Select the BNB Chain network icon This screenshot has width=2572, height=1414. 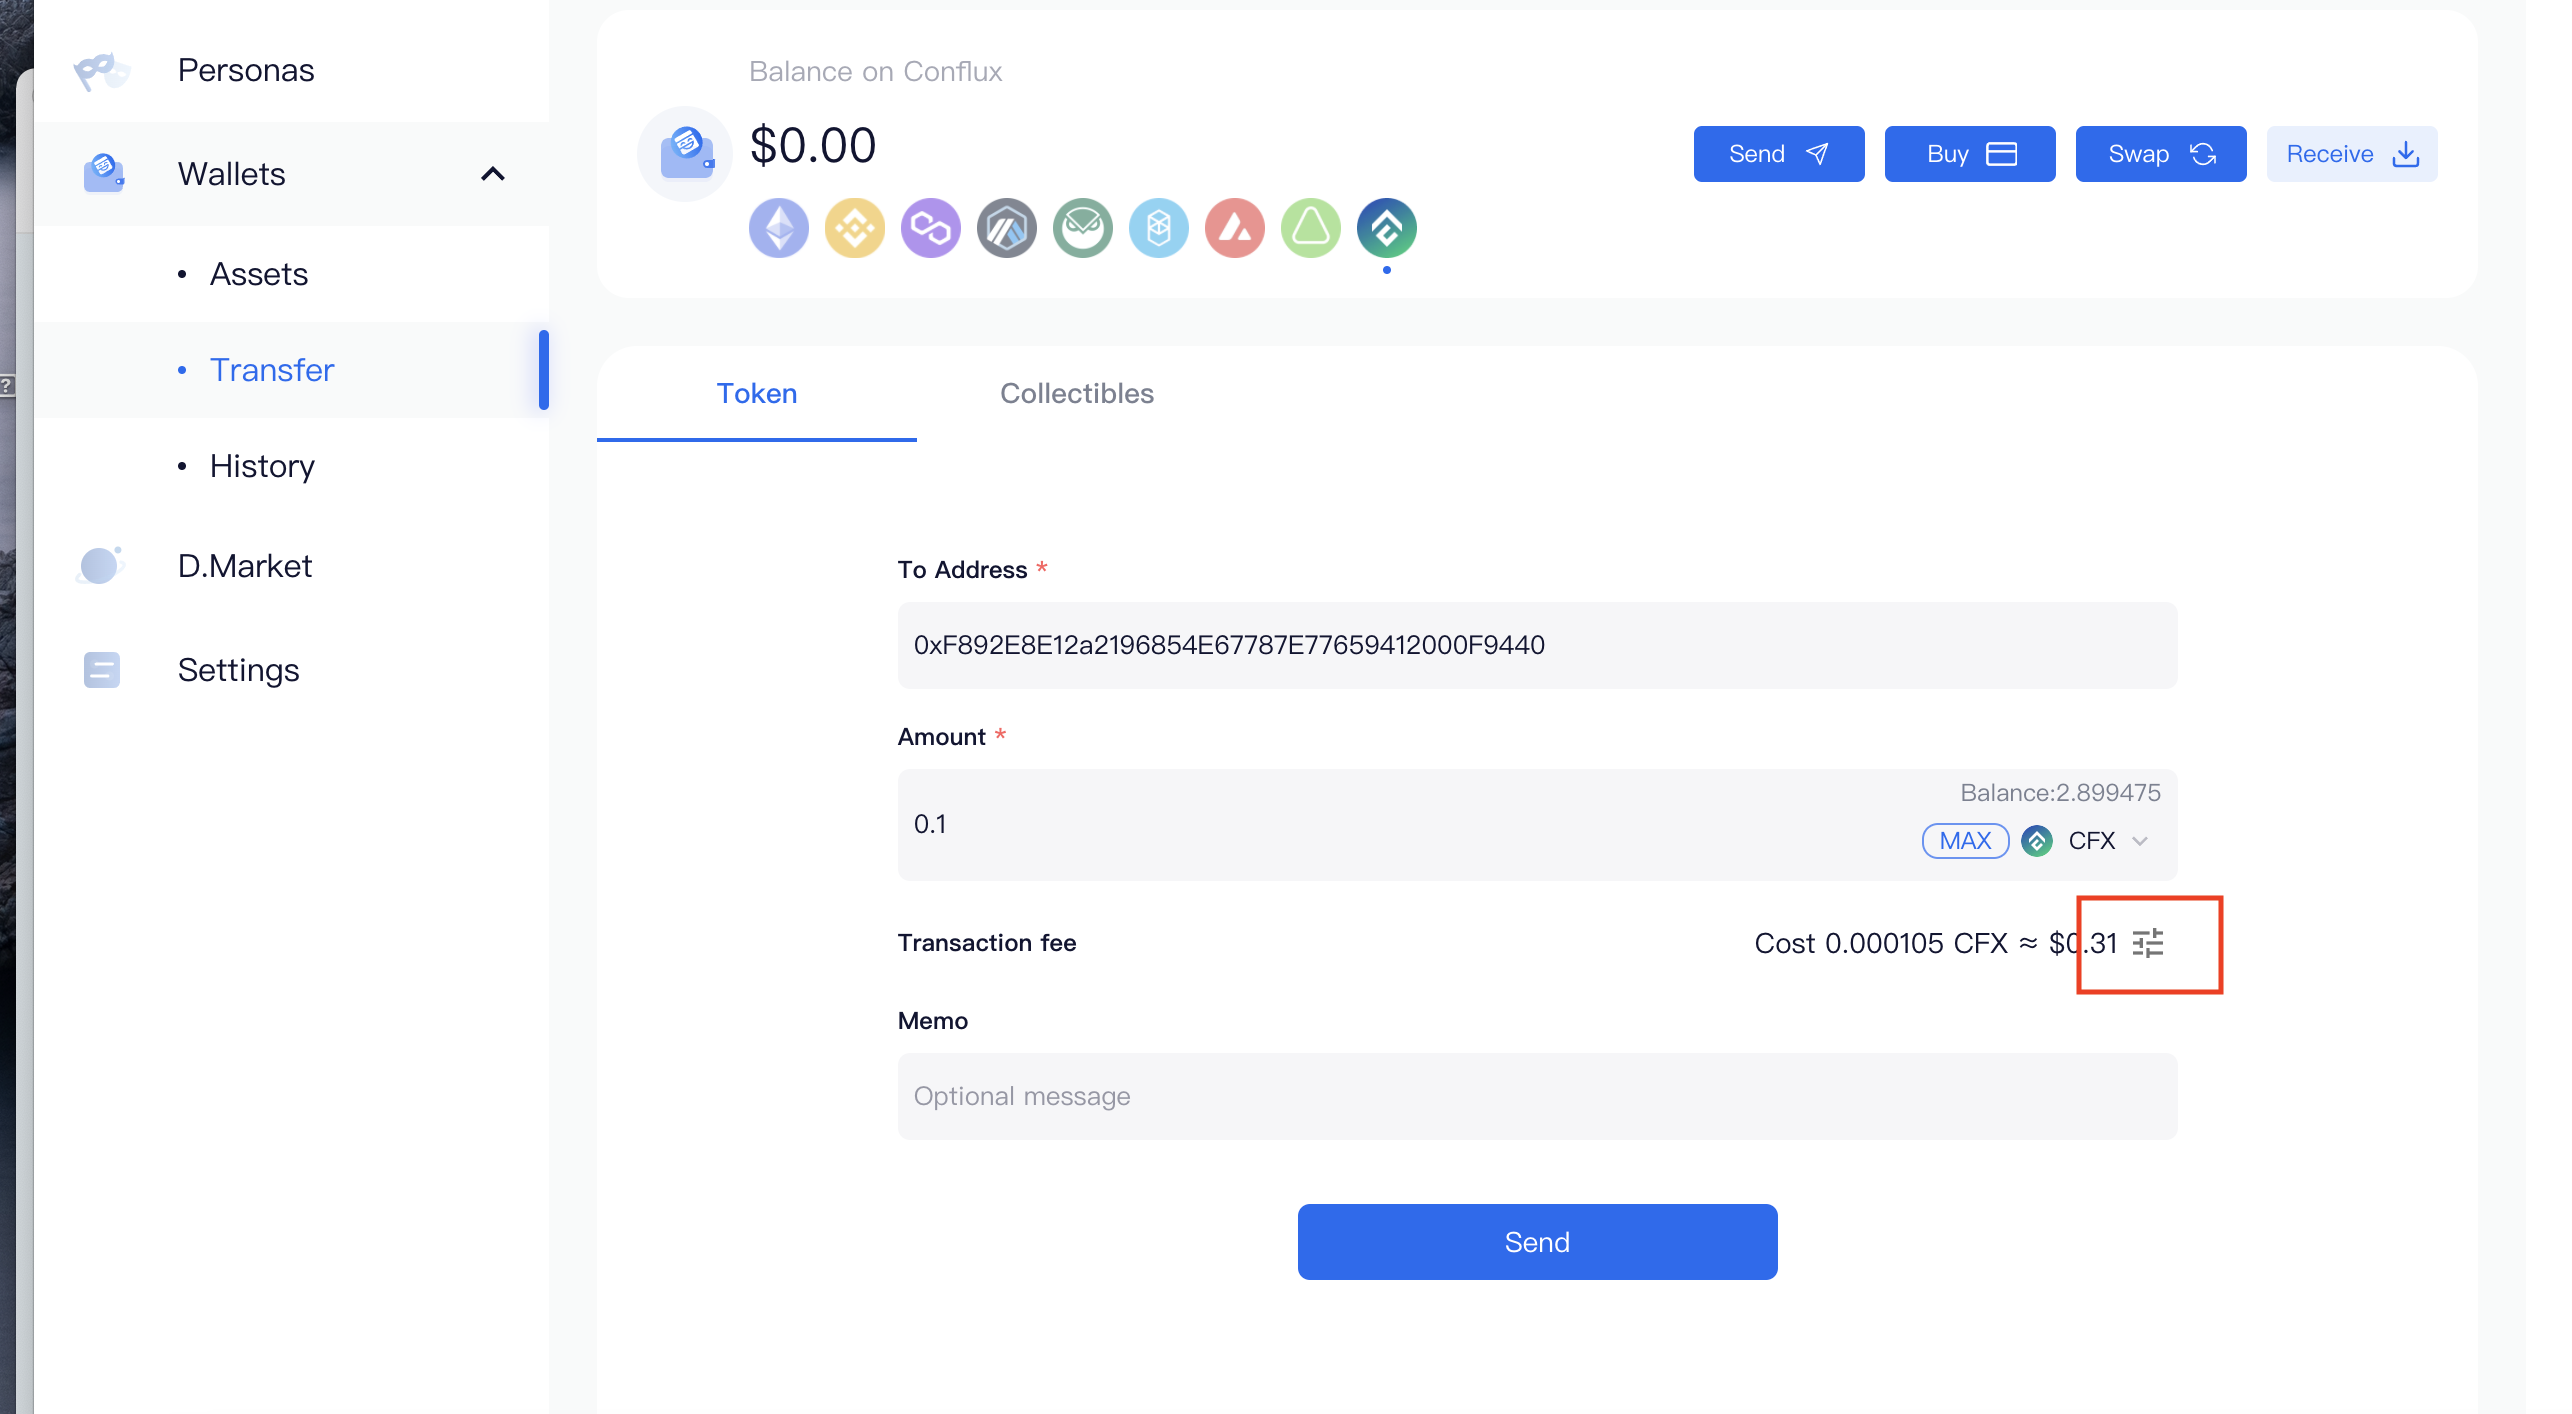(x=854, y=228)
